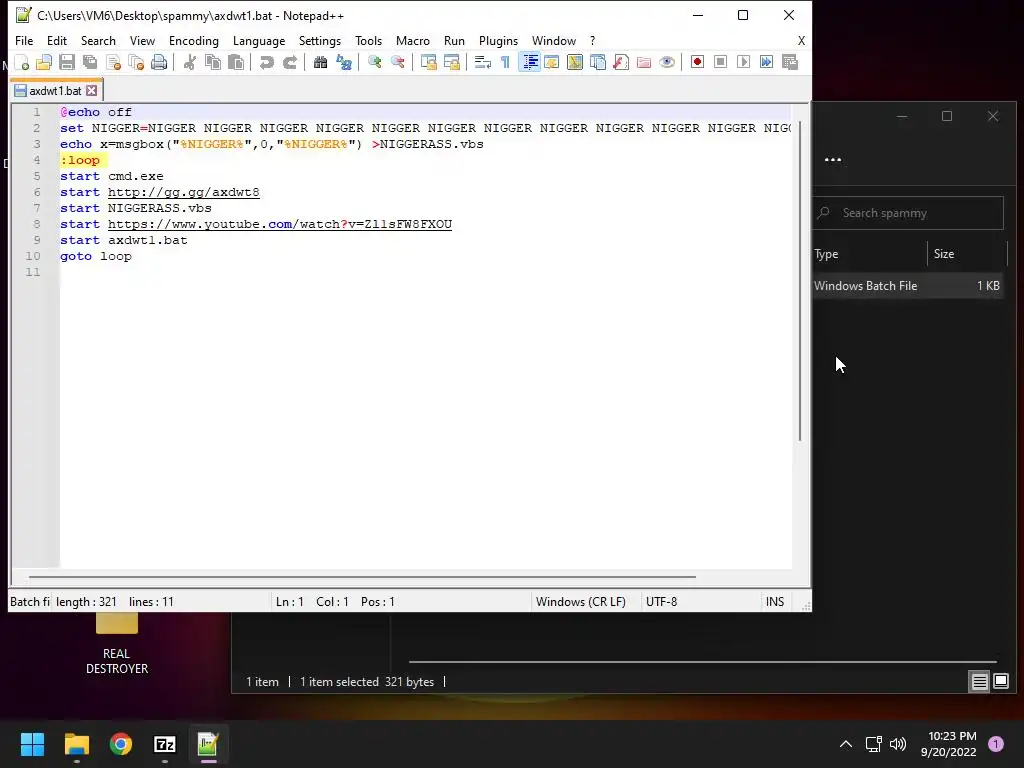Click the Type column header in Explorer

click(869, 254)
